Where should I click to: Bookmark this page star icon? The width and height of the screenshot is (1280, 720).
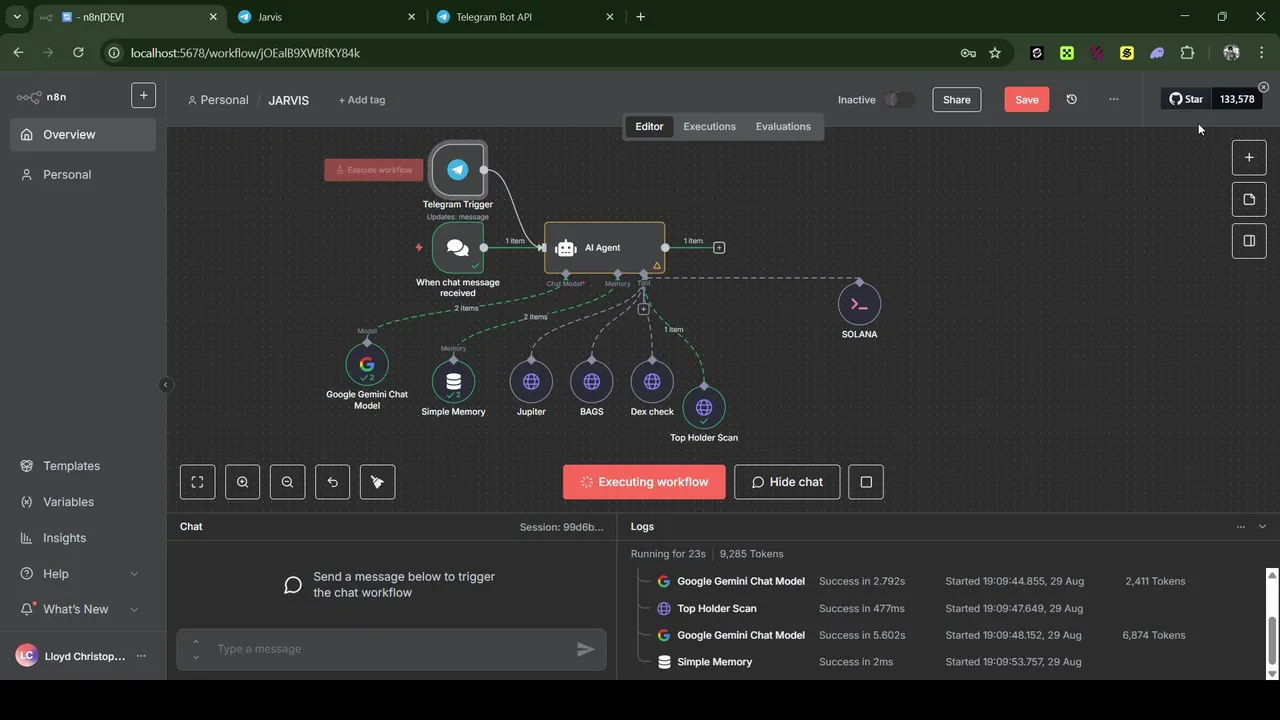pos(995,53)
